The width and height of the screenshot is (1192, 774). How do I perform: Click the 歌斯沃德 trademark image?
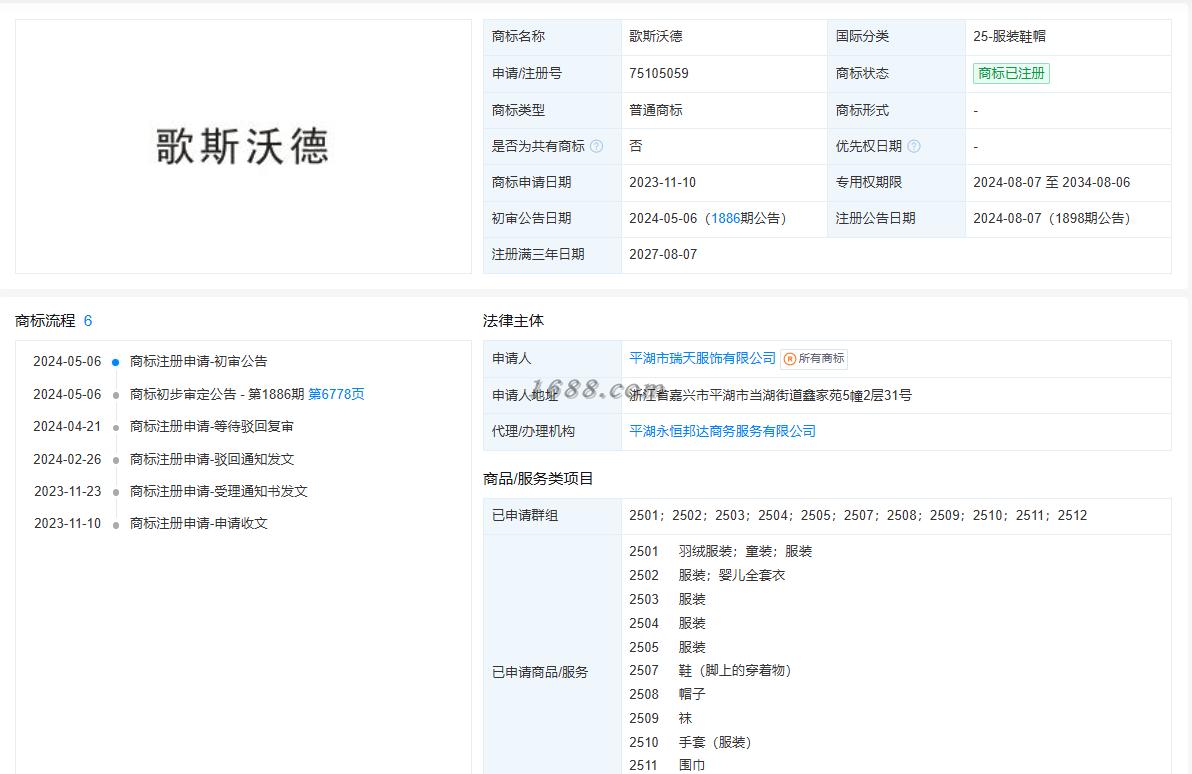[x=243, y=147]
